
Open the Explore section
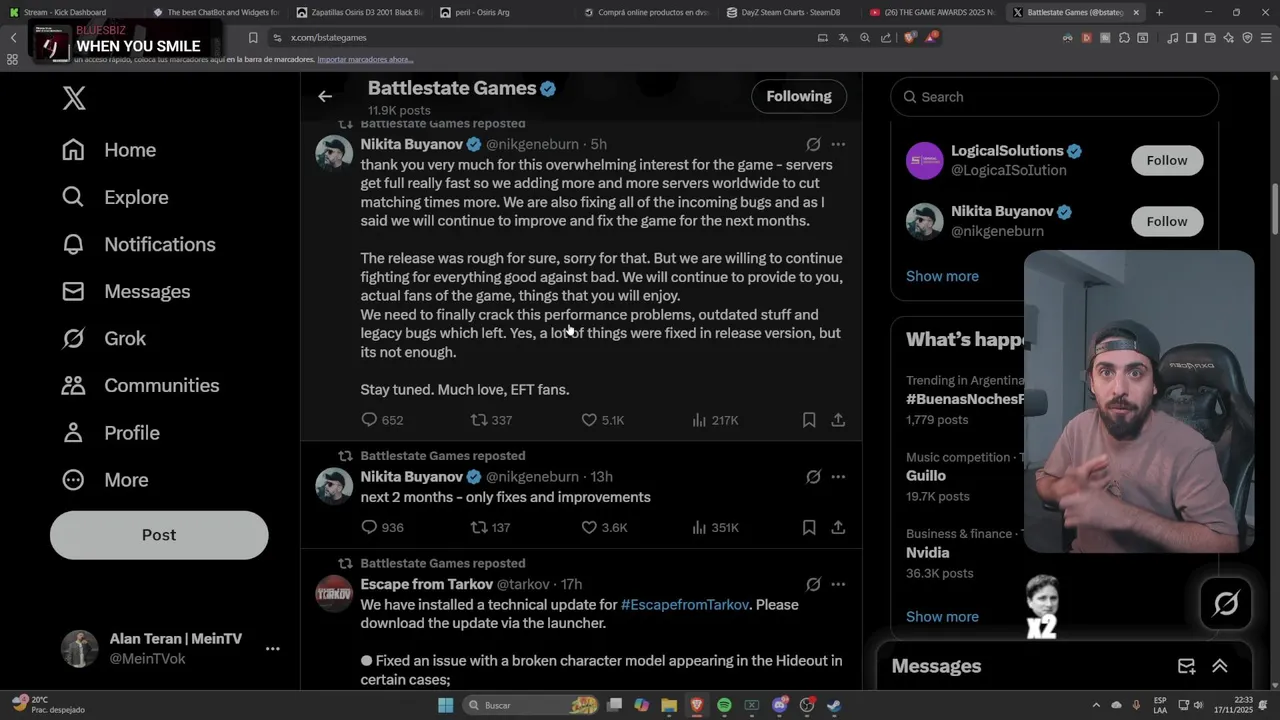[x=115, y=197]
